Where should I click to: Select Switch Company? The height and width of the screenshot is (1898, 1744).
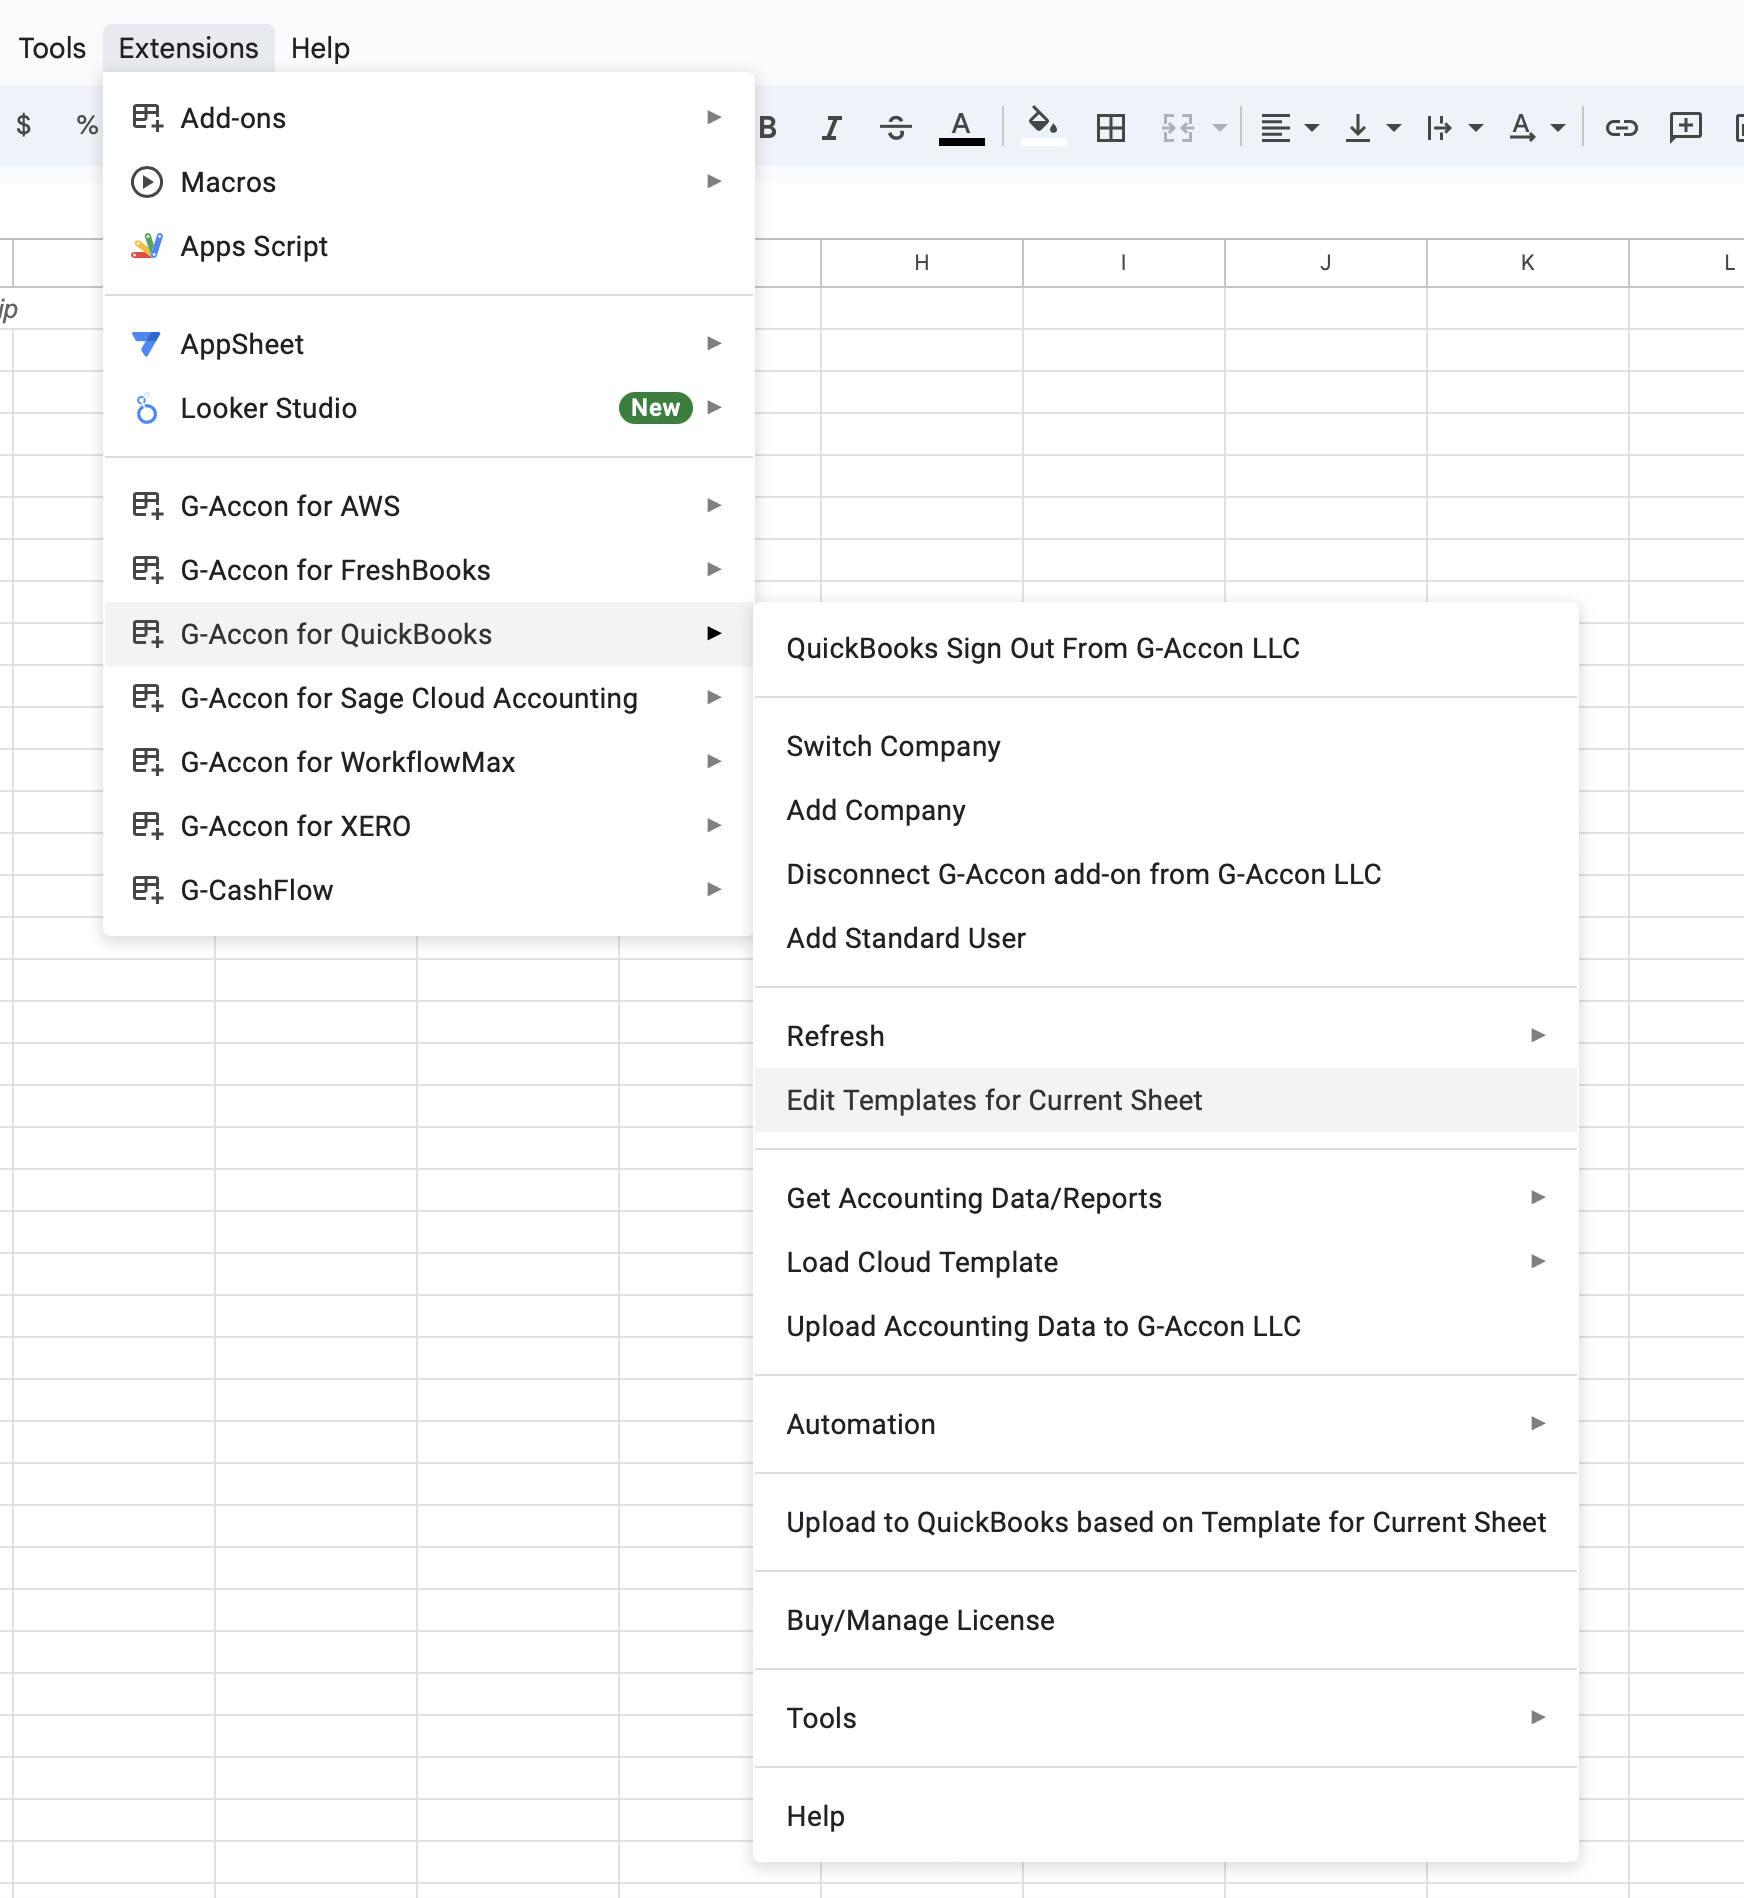pos(1166,746)
